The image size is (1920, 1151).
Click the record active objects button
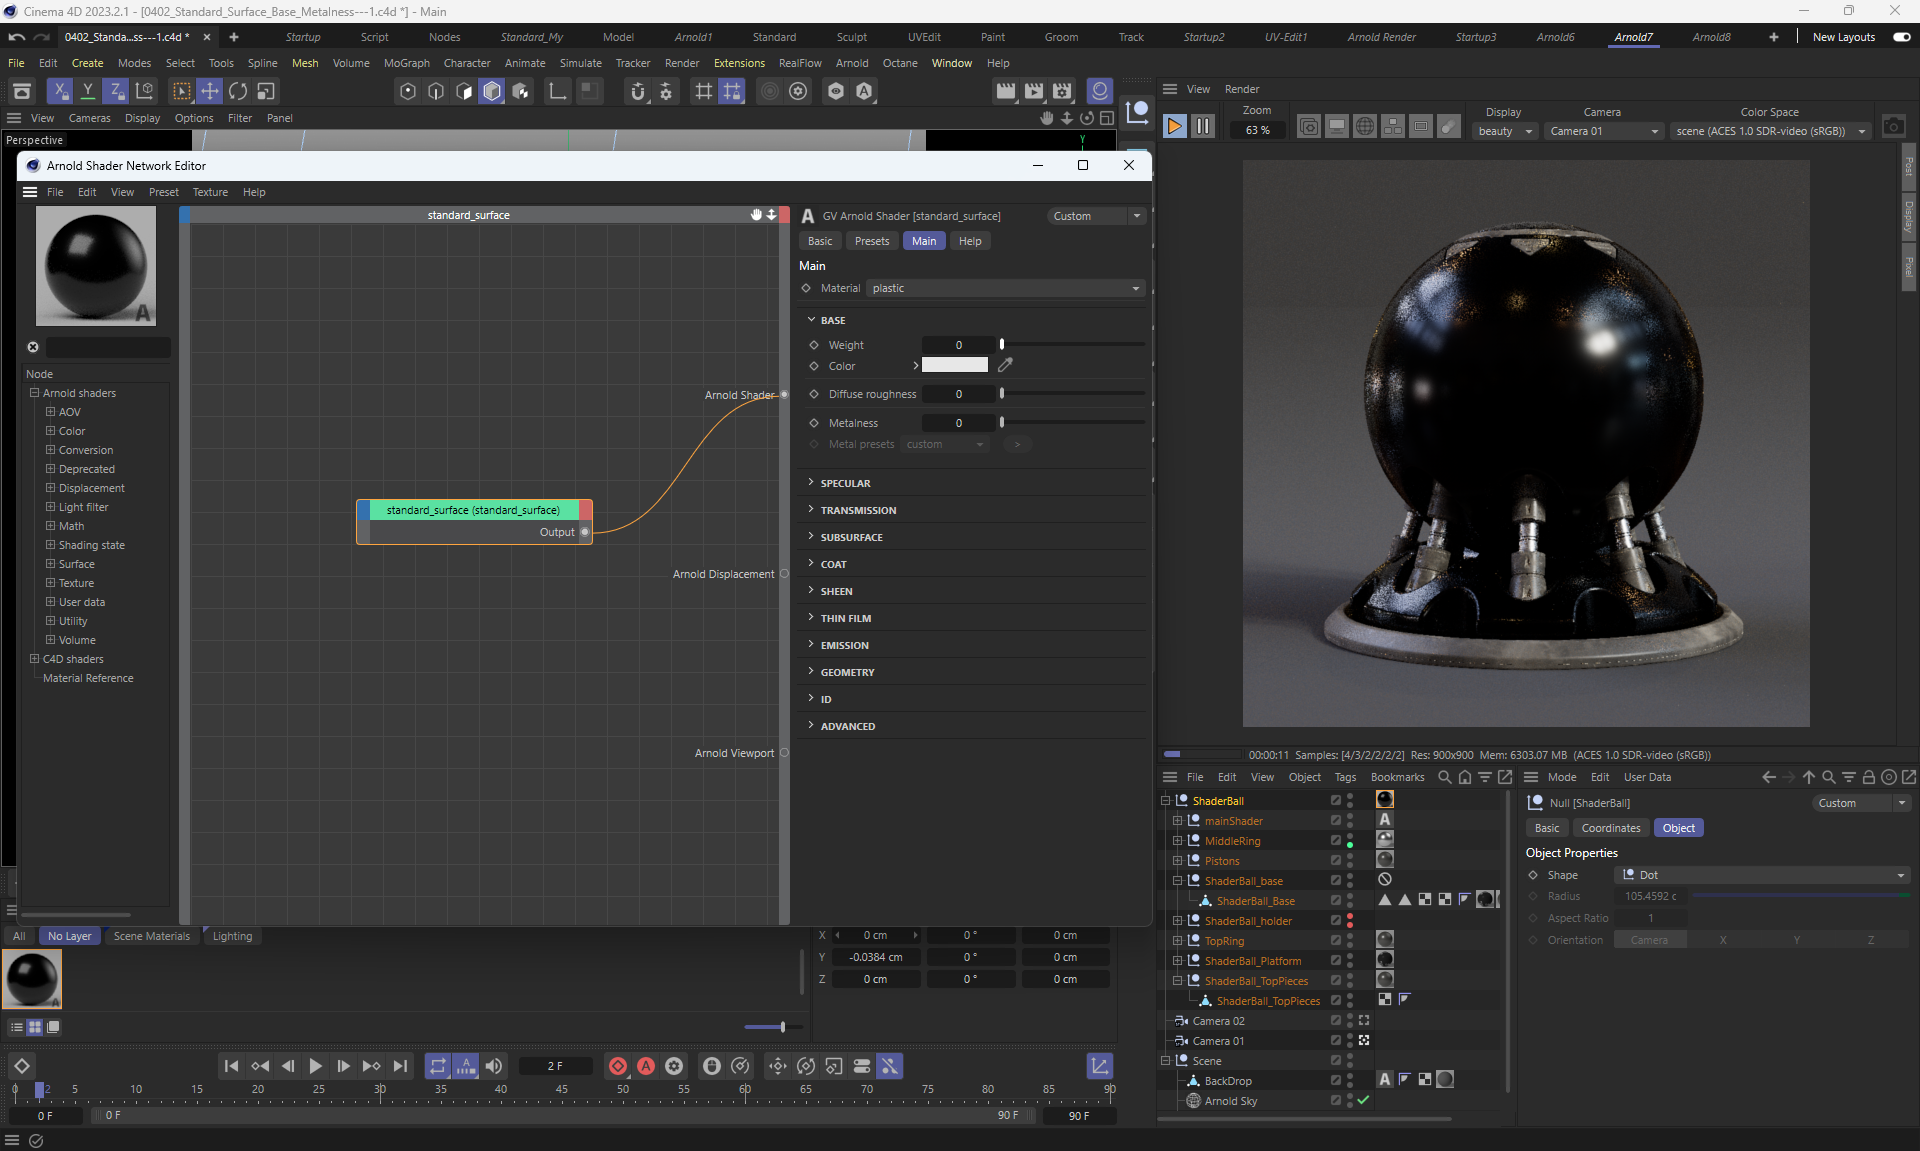click(618, 1066)
